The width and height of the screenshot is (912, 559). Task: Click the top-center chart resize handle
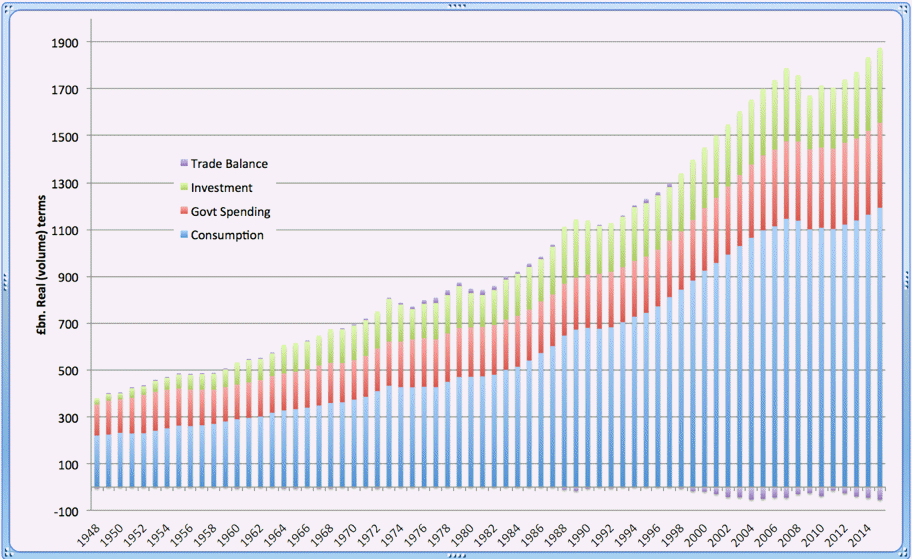pos(456,4)
